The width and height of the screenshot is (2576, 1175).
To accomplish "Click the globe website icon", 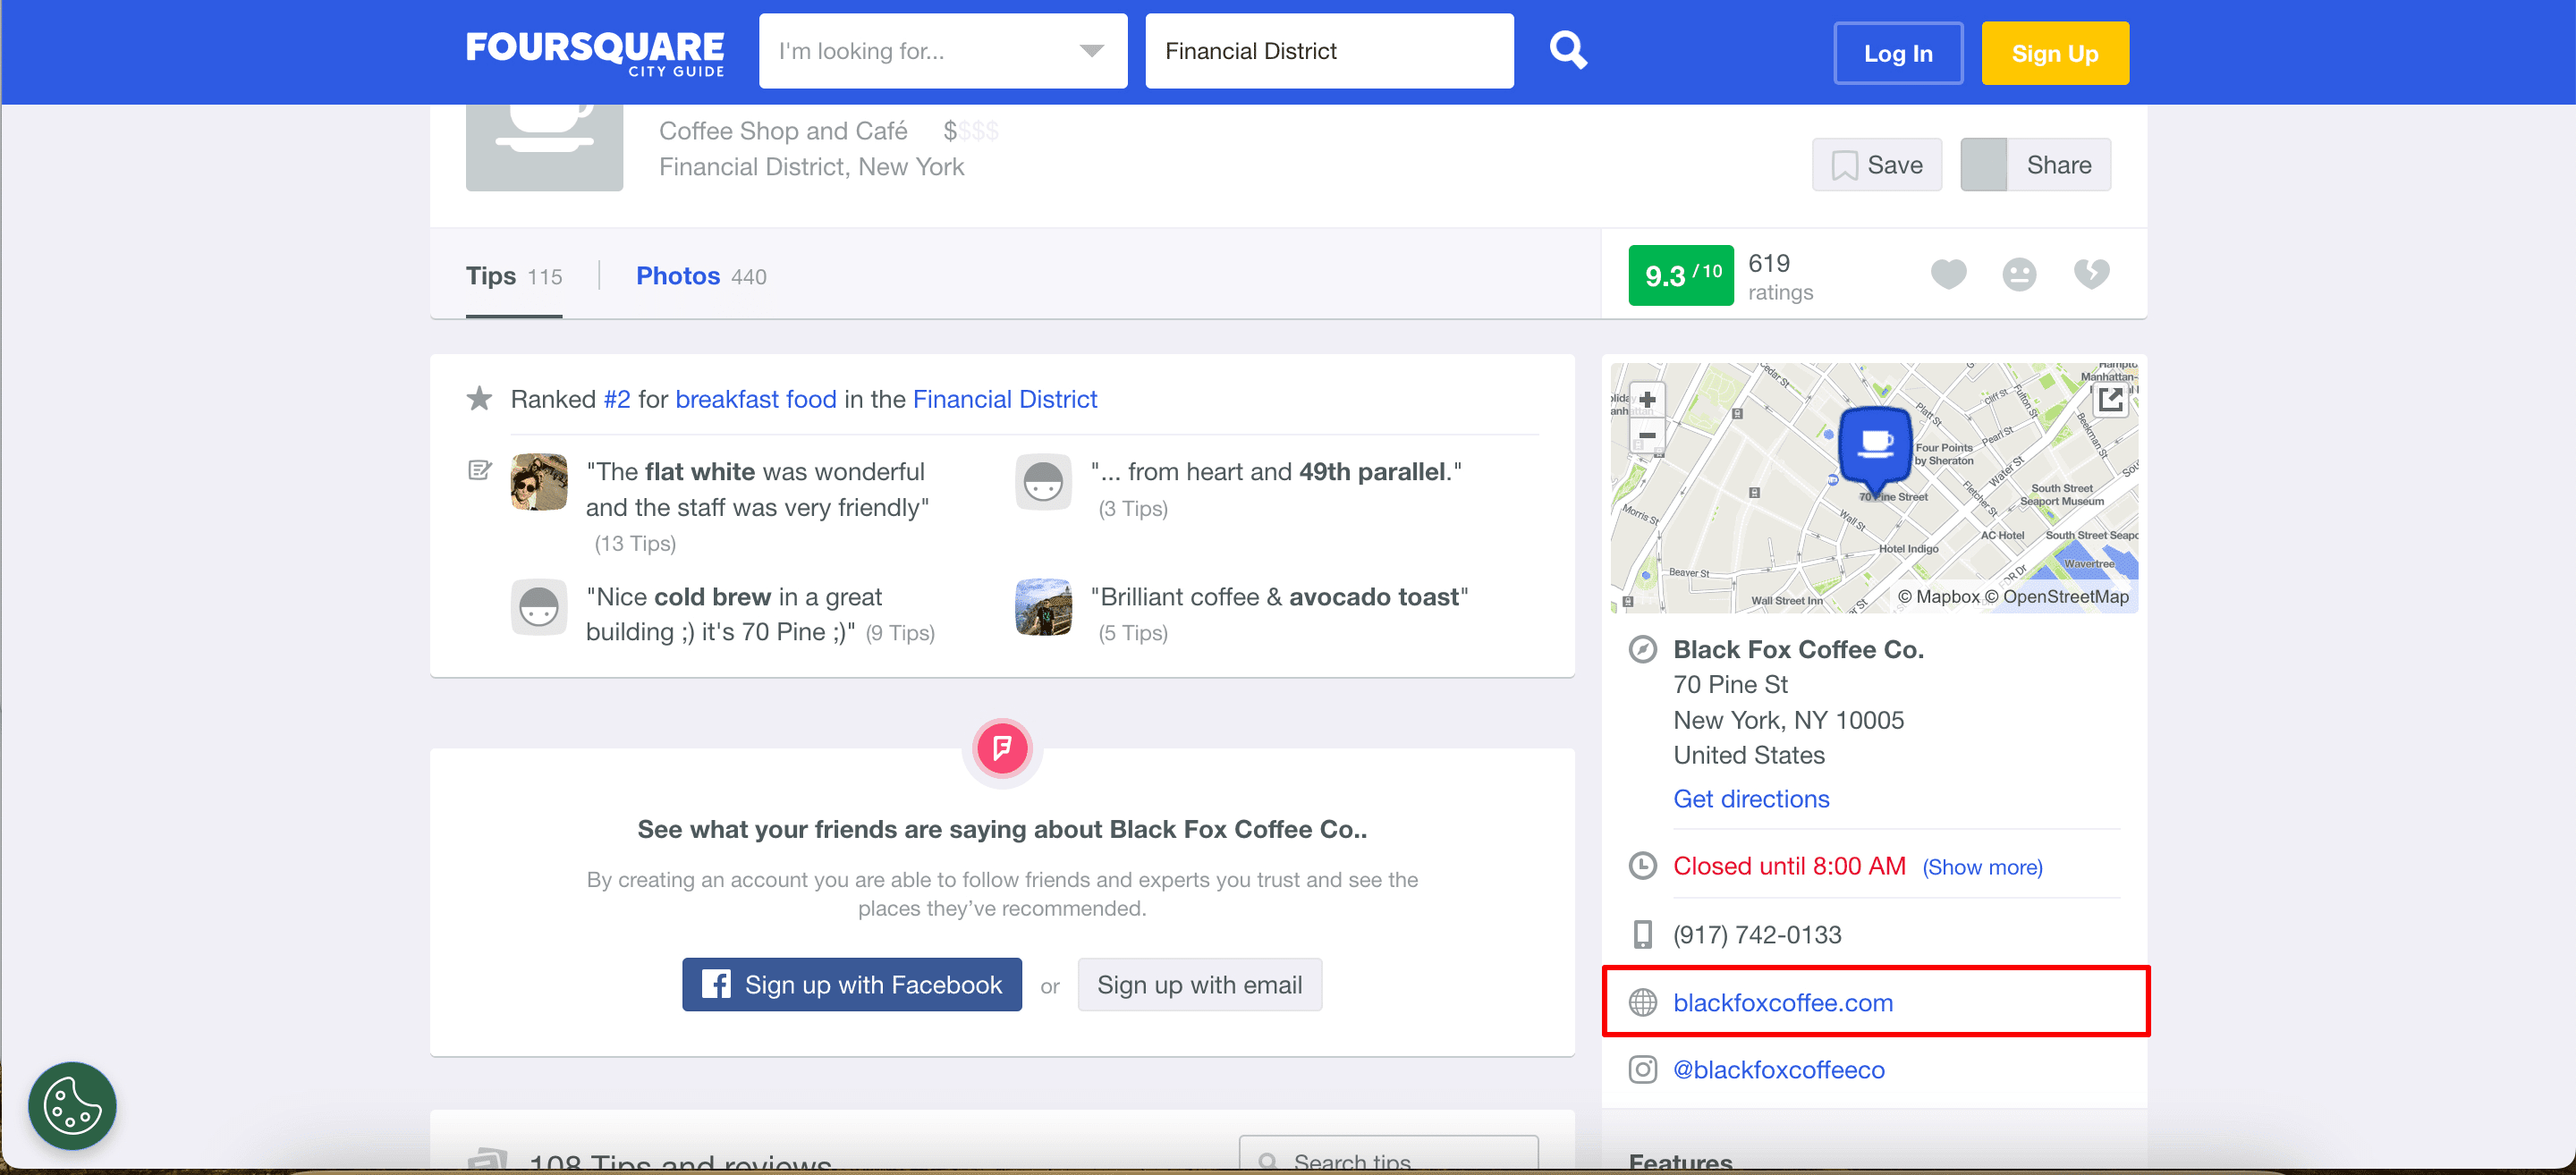I will (1643, 1002).
